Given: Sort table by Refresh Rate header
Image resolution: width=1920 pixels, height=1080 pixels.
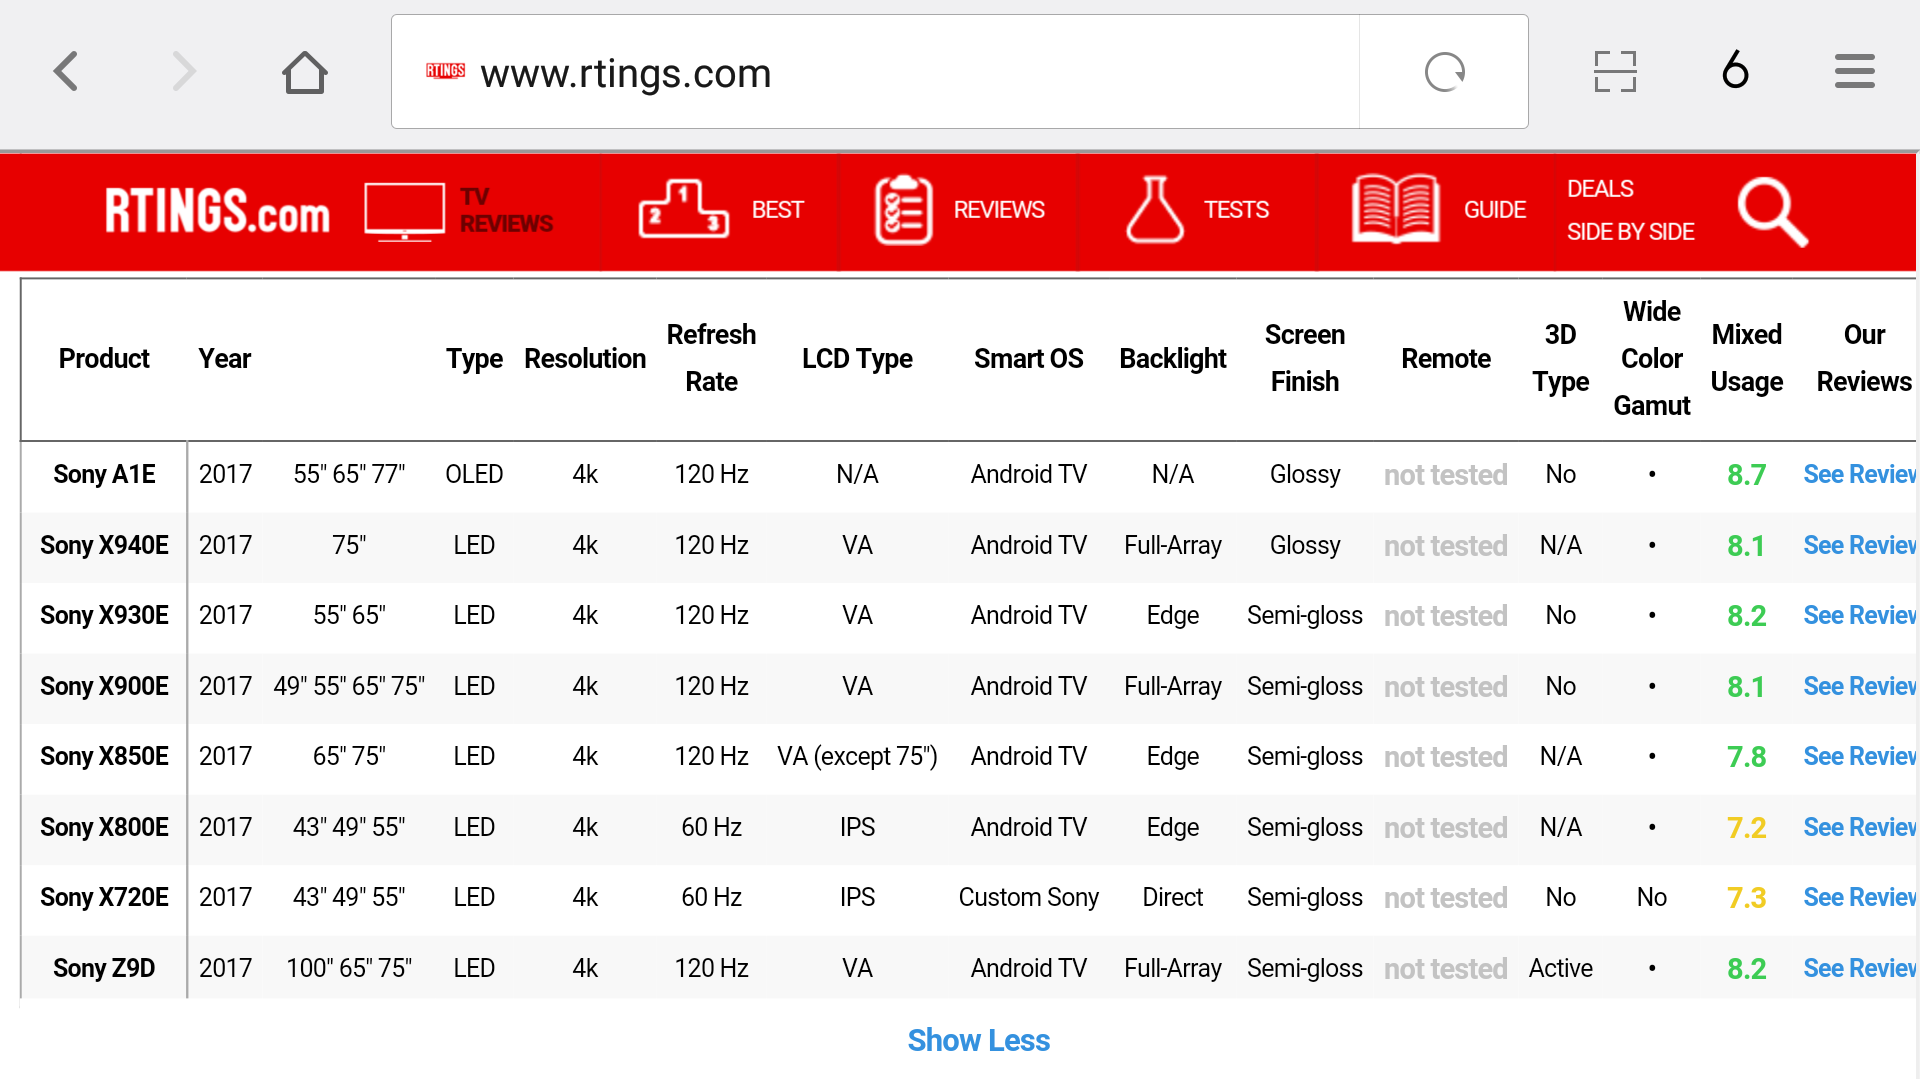Looking at the screenshot, I should pyautogui.click(x=711, y=358).
